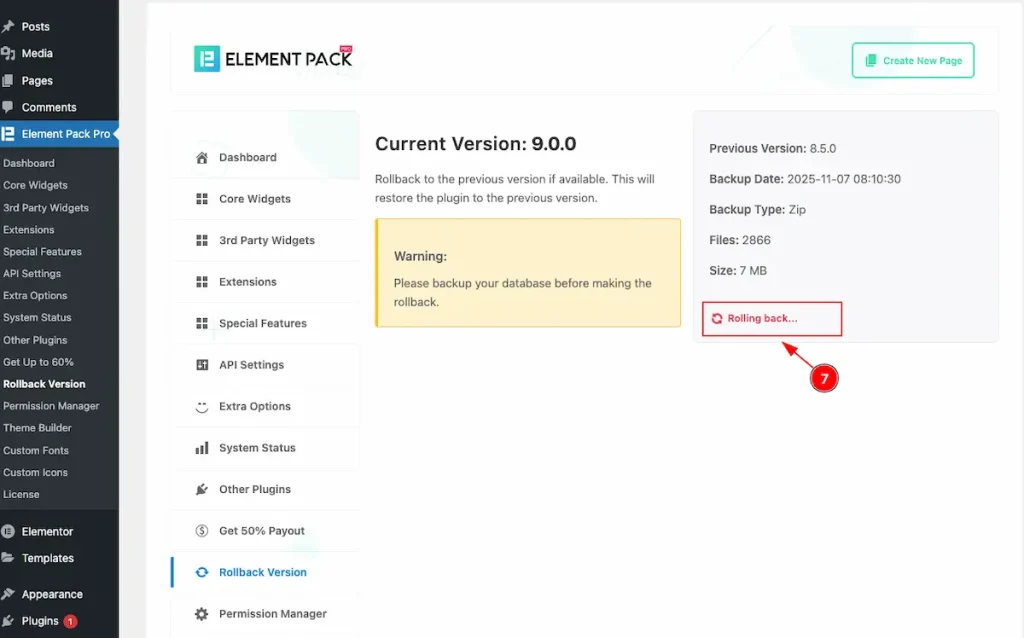
Task: Click the Permission Manager gear icon
Action: point(202,614)
